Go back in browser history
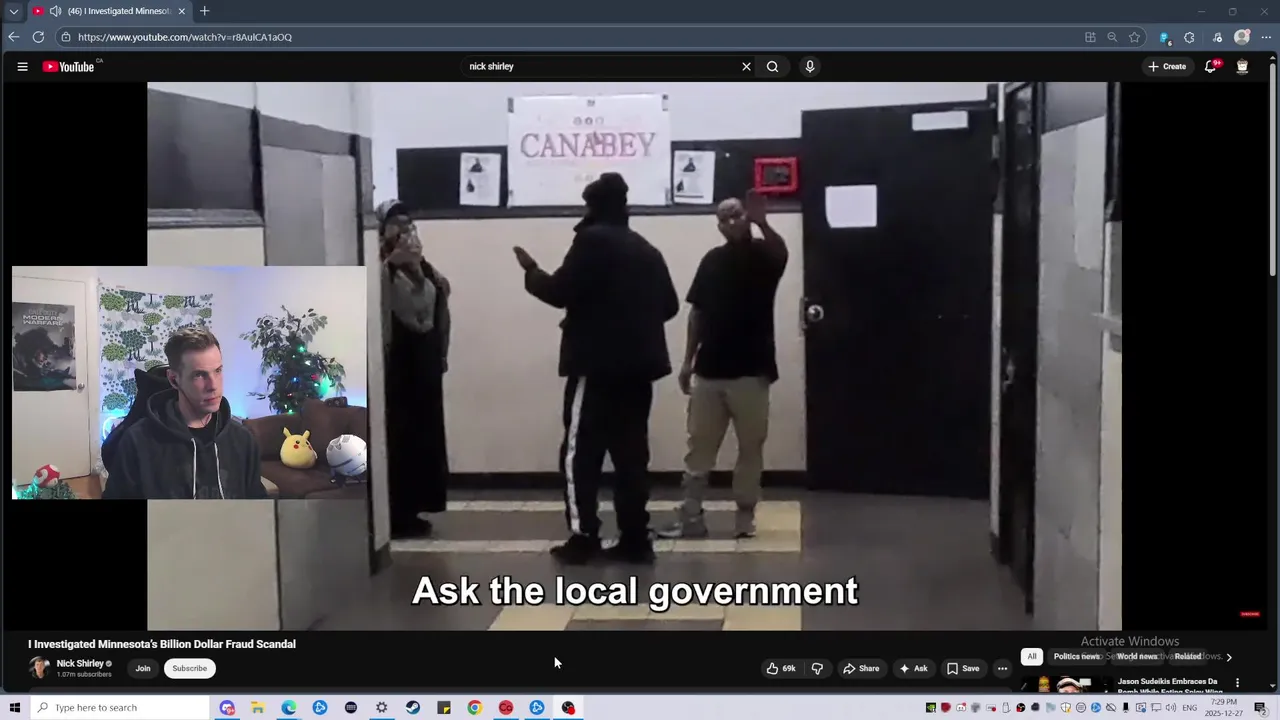Image resolution: width=1280 pixels, height=720 pixels. click(13, 37)
